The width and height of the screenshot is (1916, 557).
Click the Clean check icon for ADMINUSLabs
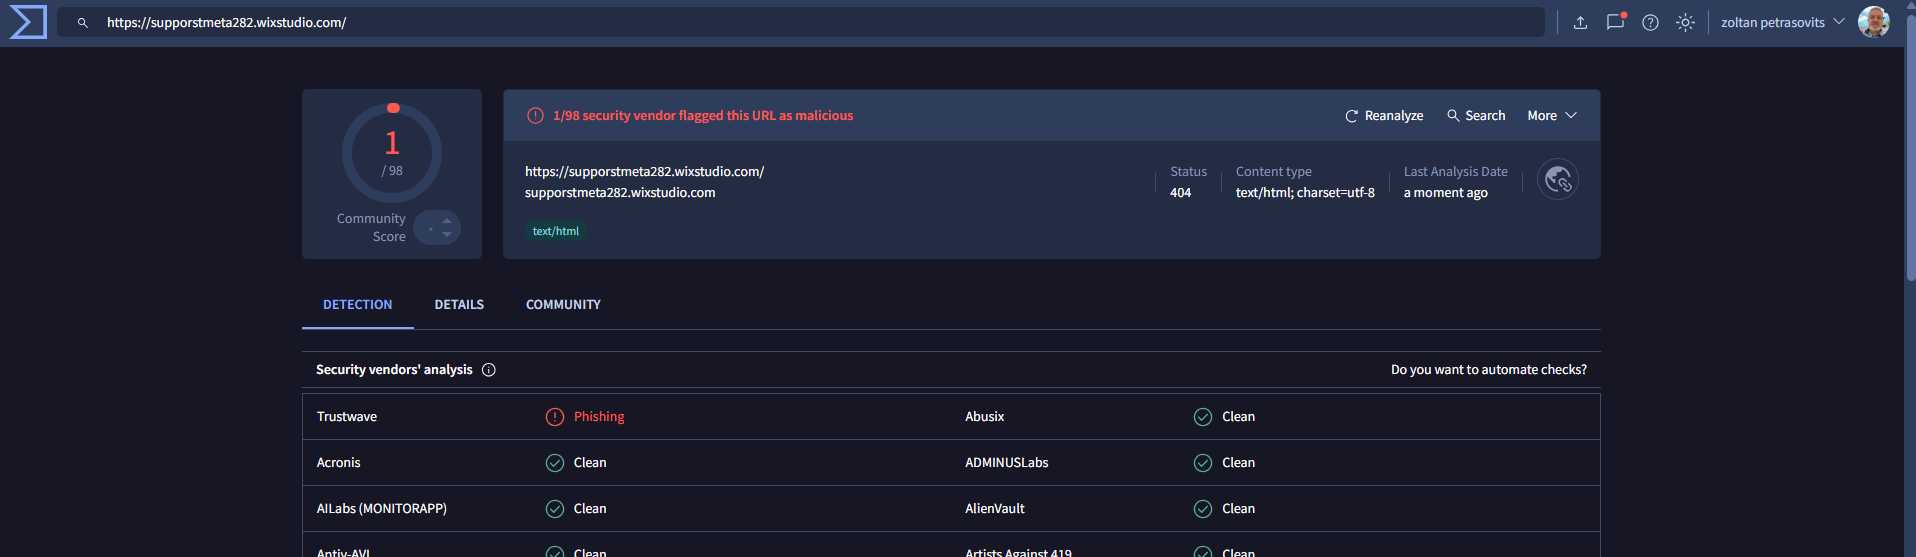click(x=1203, y=463)
